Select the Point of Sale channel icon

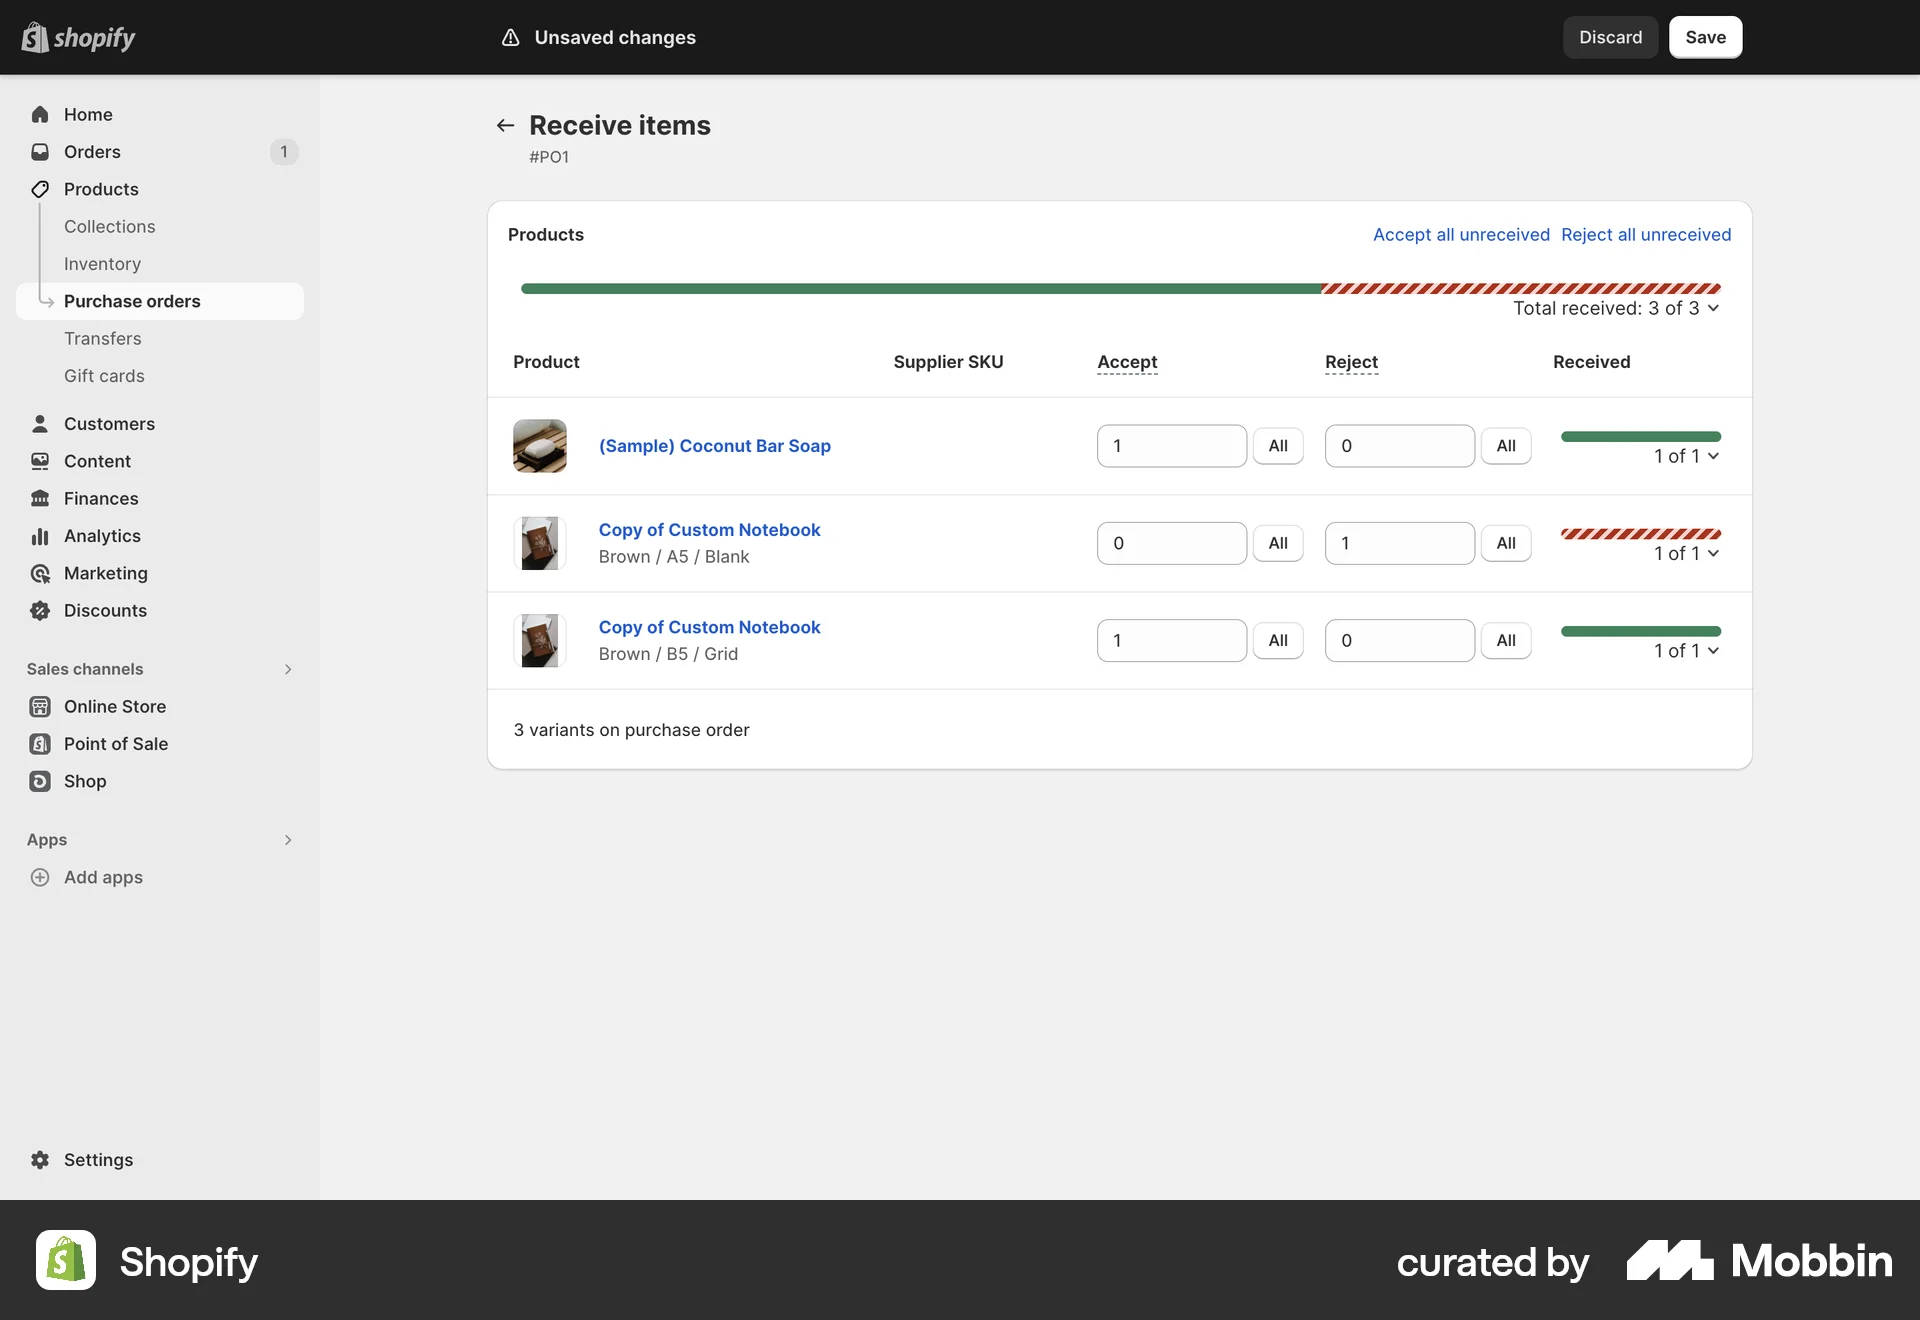point(40,743)
